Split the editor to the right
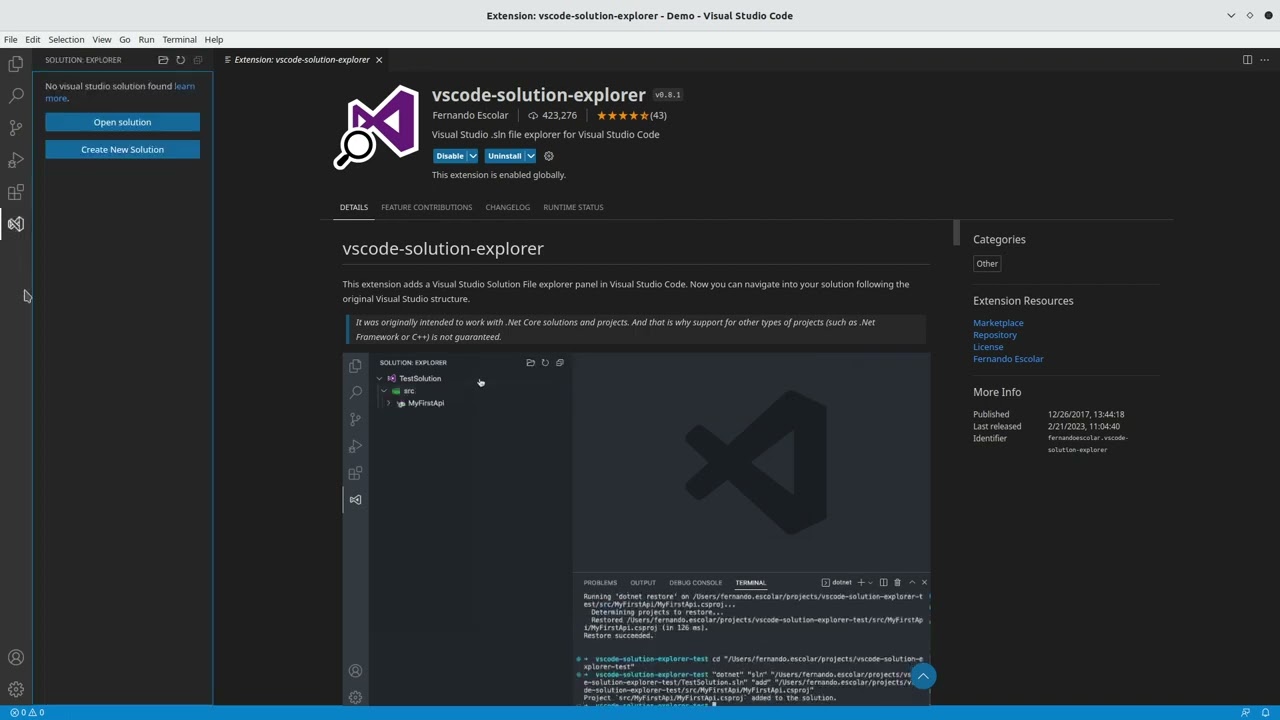 (1247, 60)
